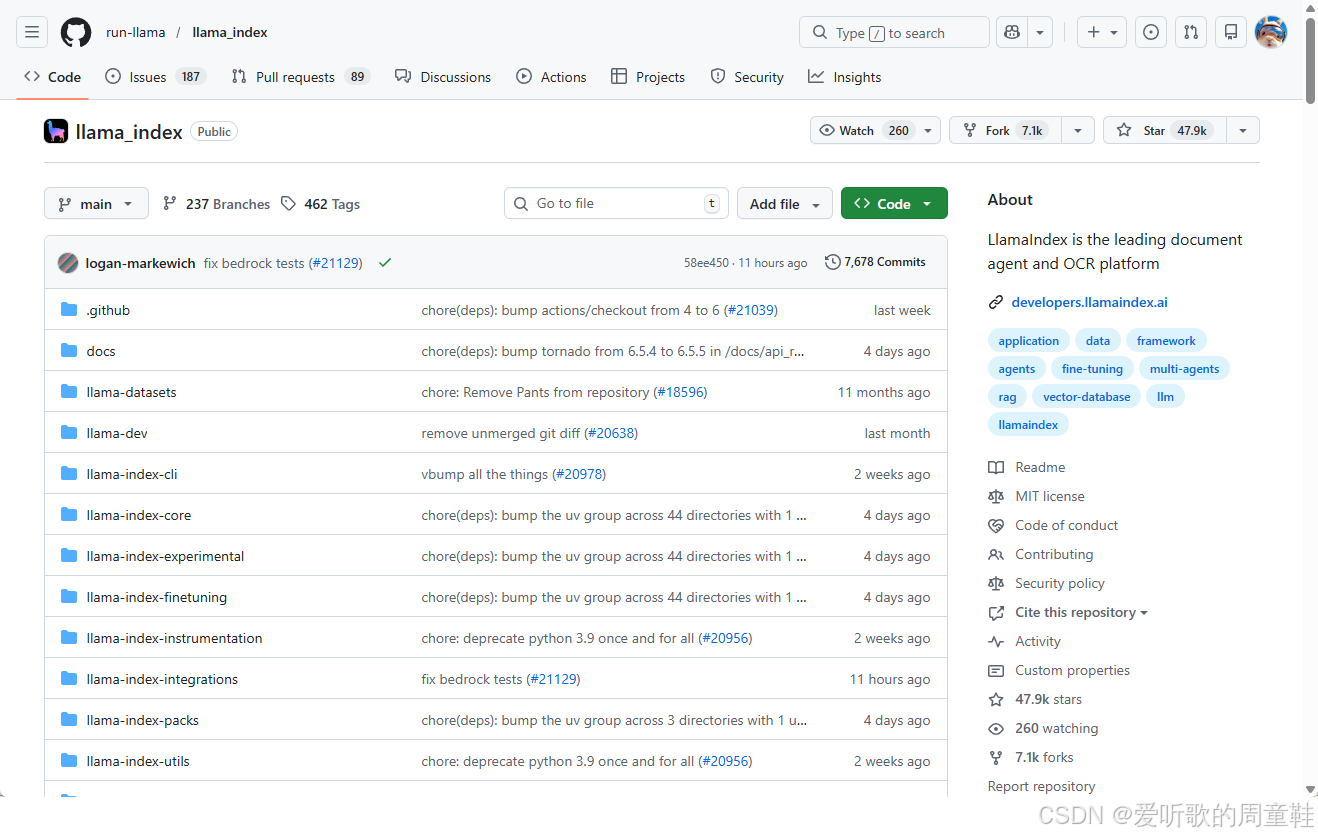Open the Actions tab
1318x837 pixels.
(551, 77)
